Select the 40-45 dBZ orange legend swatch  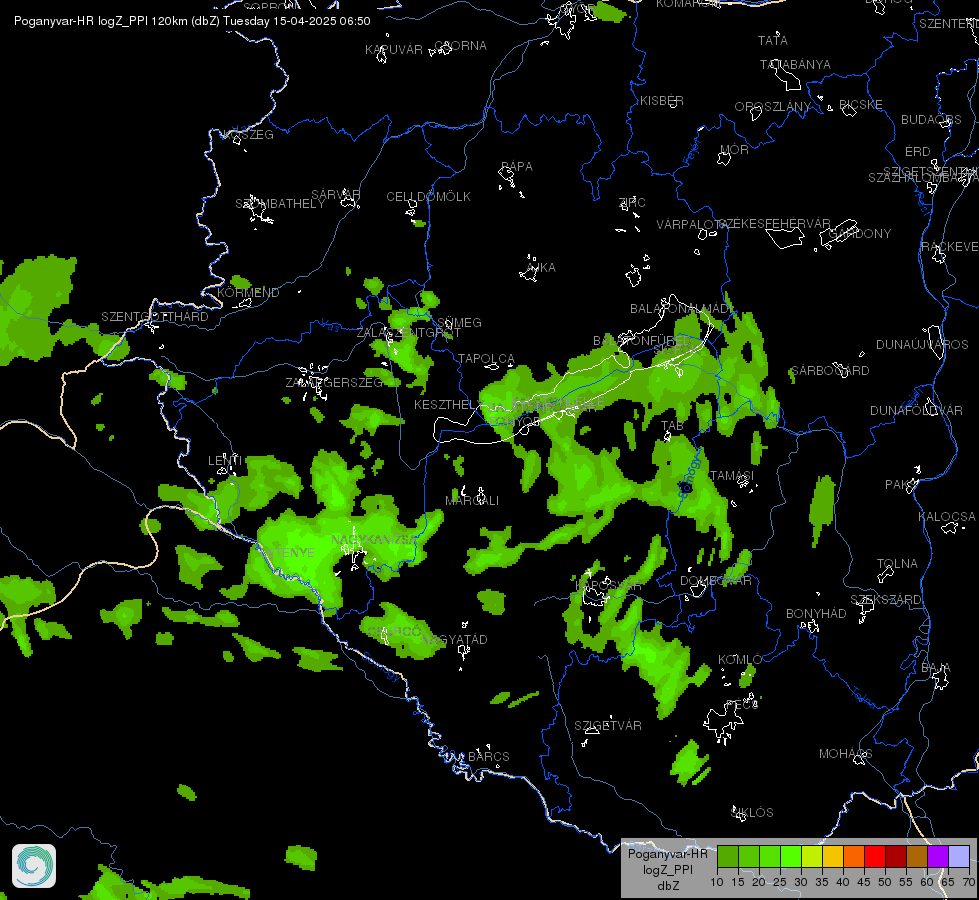(854, 856)
